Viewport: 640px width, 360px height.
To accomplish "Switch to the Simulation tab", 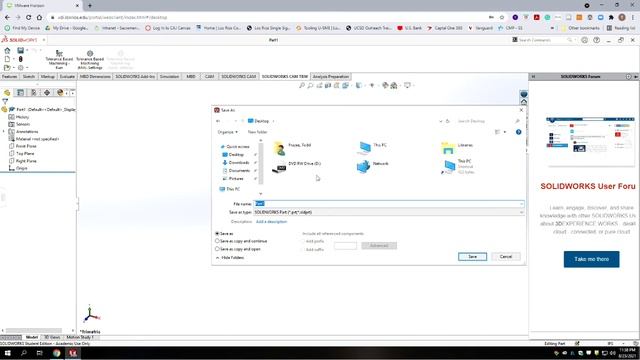I will (169, 77).
